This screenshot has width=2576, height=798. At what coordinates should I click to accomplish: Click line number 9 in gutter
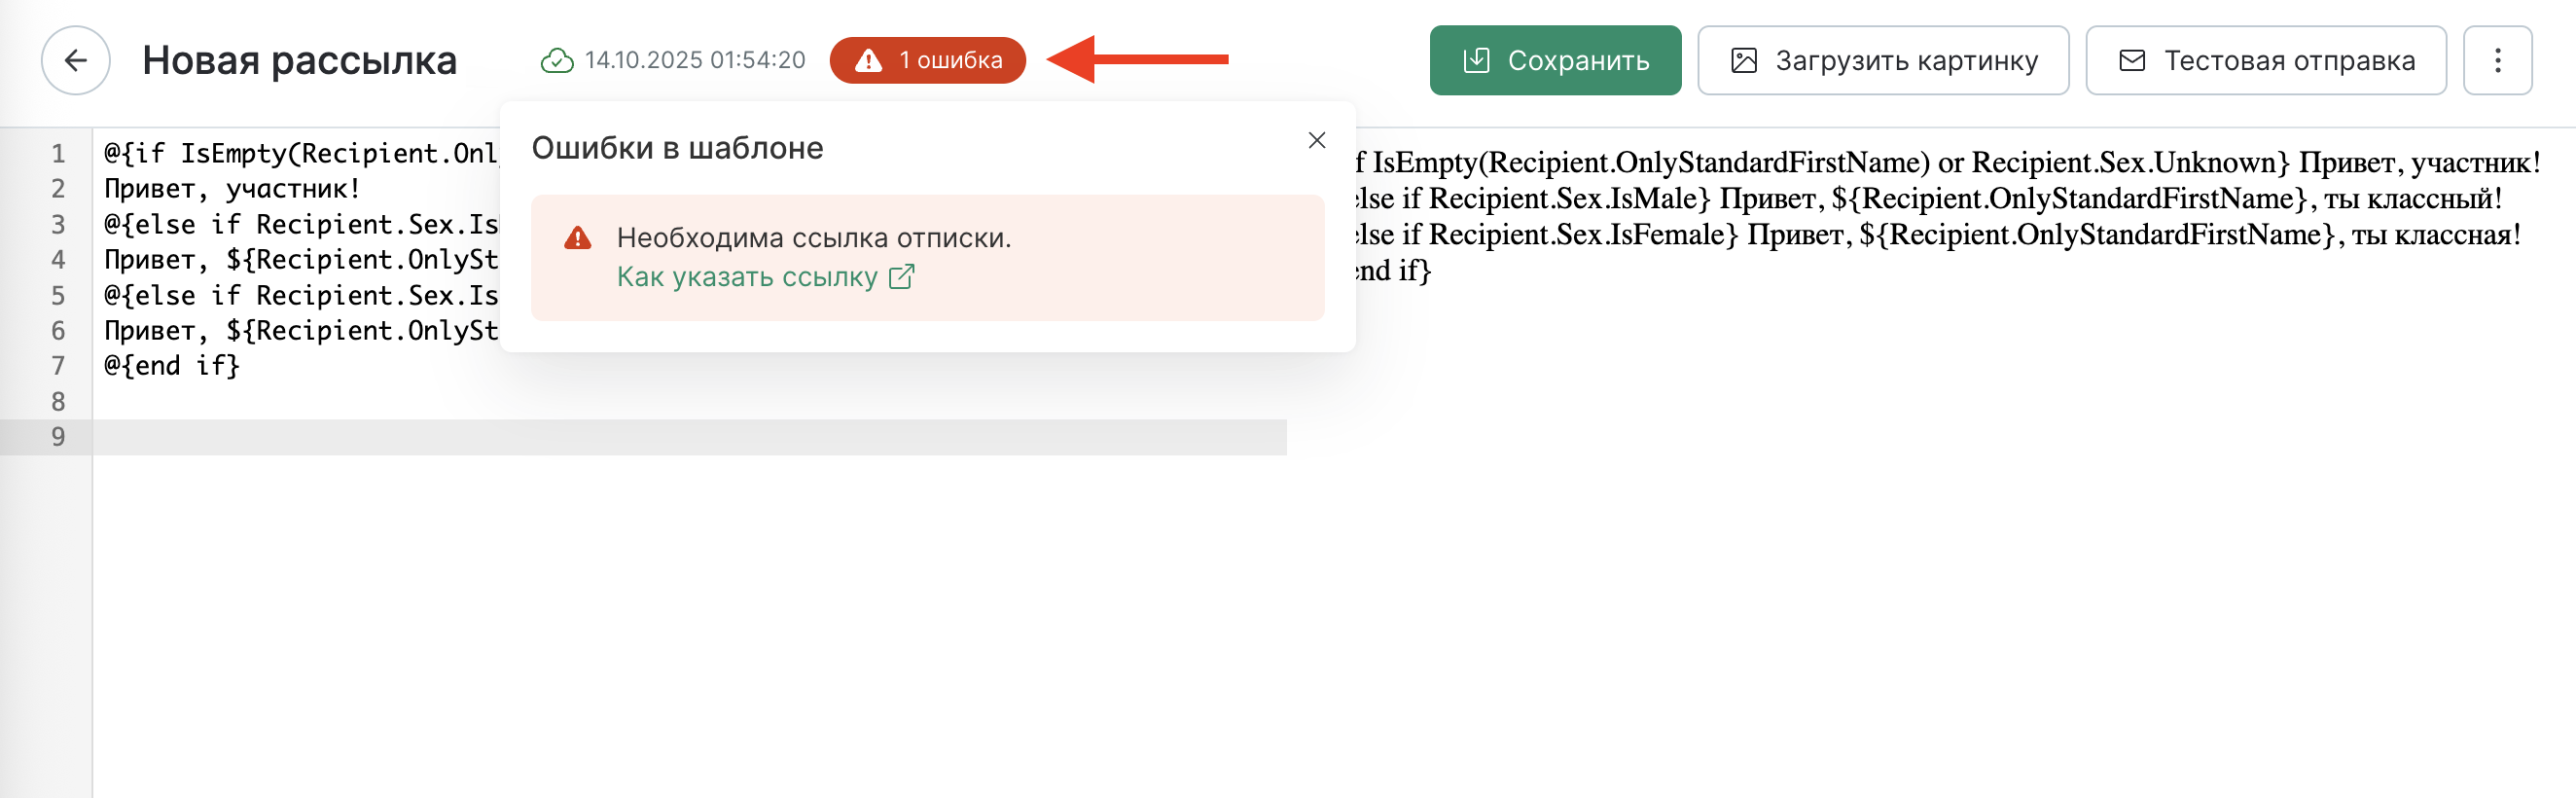58,437
